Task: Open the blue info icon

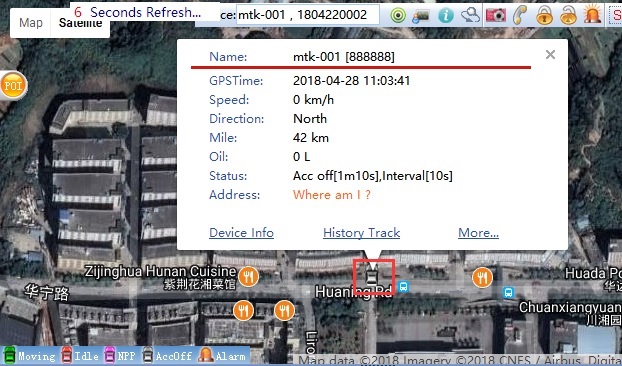Action: coord(446,15)
